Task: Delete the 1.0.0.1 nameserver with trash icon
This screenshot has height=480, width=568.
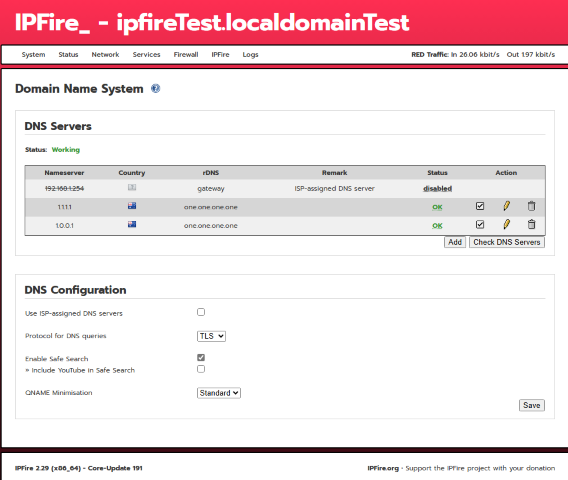Action: coord(531,224)
